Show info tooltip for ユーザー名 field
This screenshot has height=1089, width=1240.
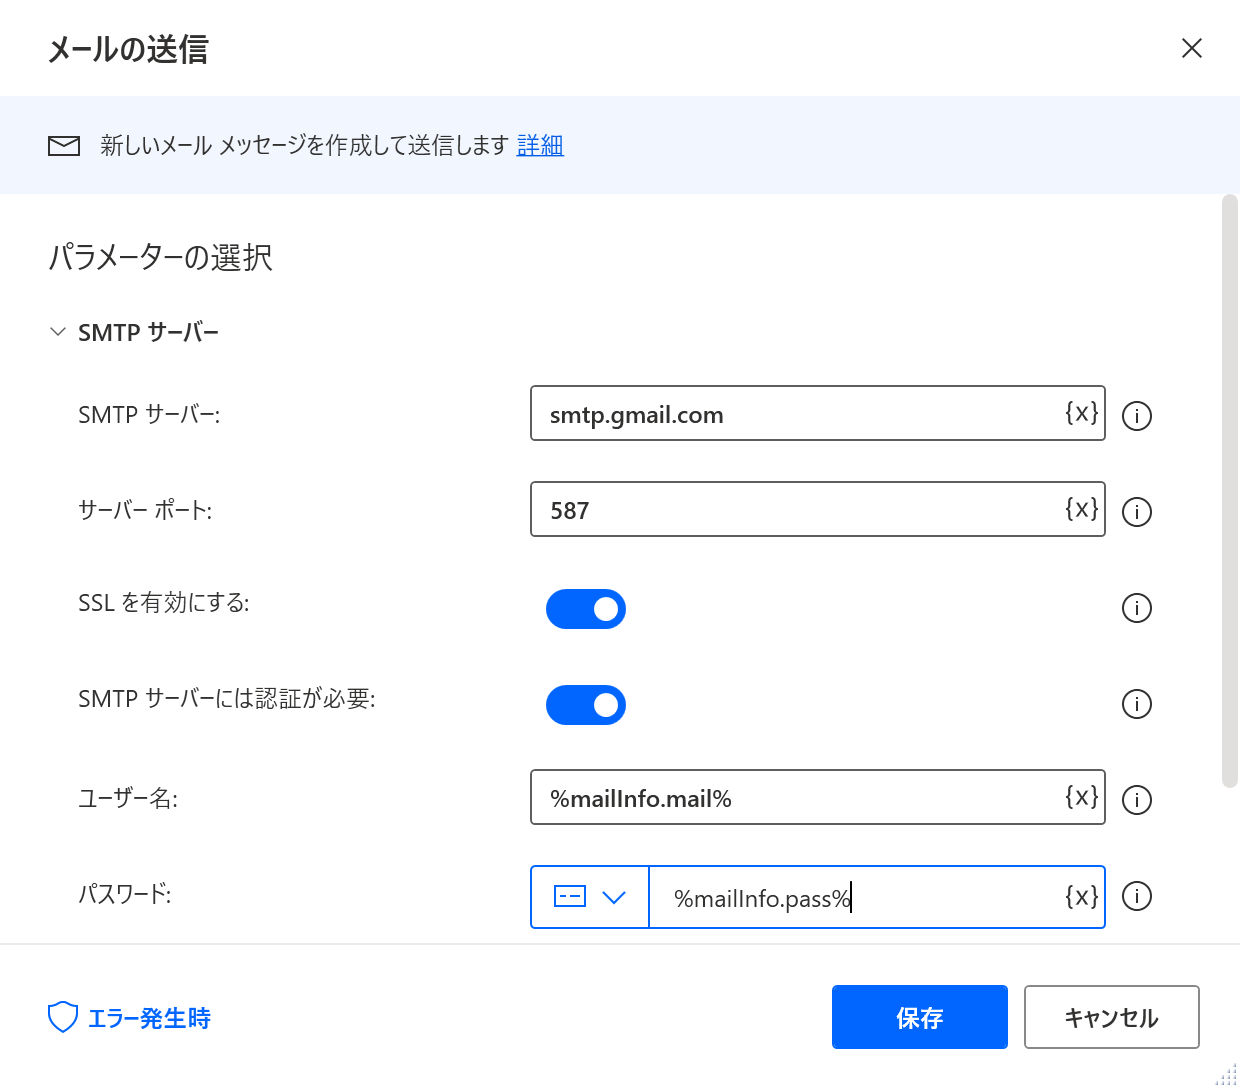(x=1137, y=799)
